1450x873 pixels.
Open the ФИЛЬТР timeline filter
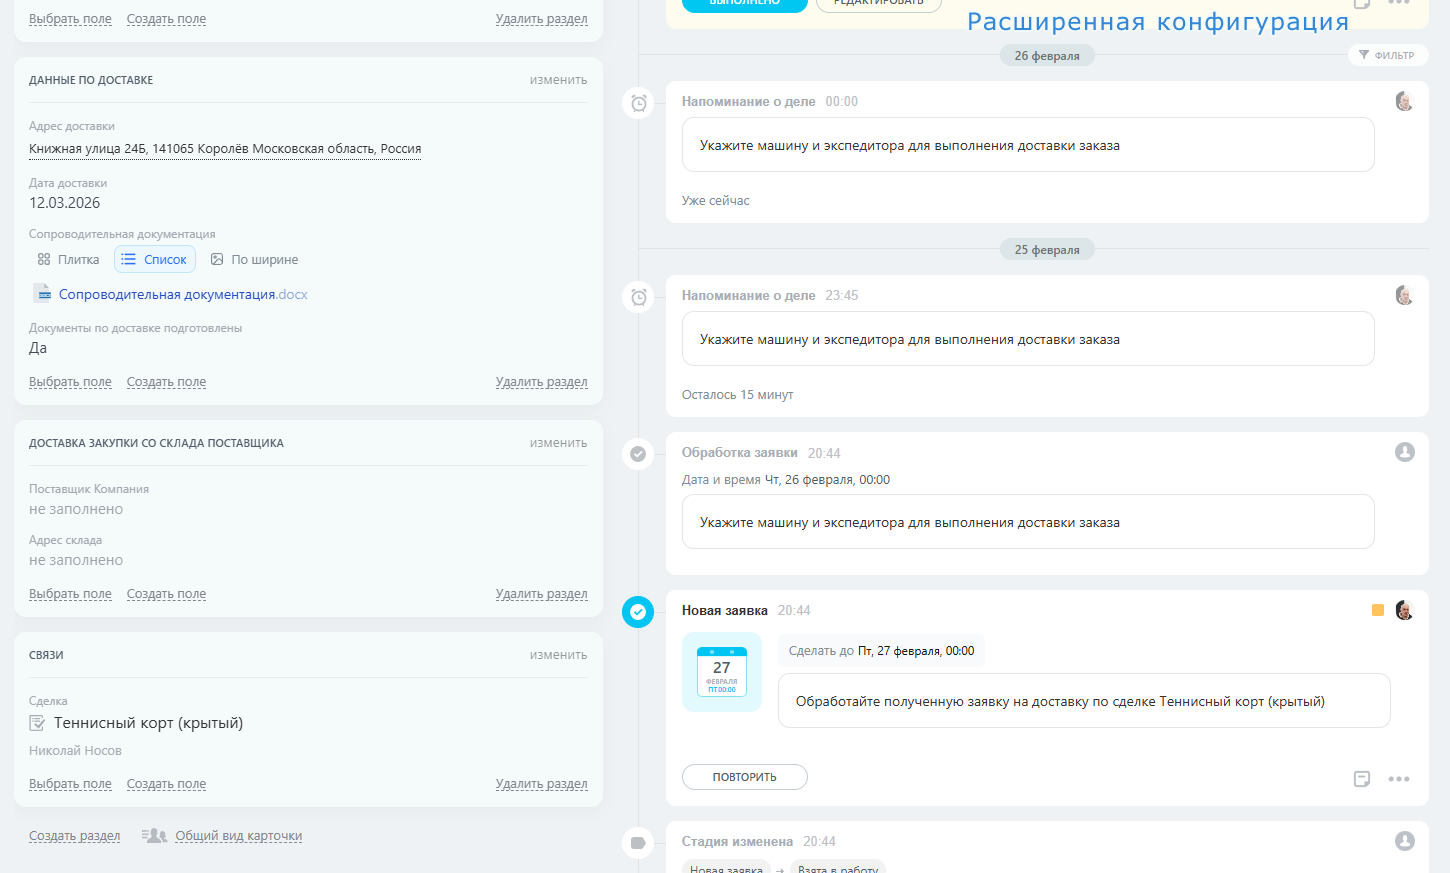[x=1387, y=55]
